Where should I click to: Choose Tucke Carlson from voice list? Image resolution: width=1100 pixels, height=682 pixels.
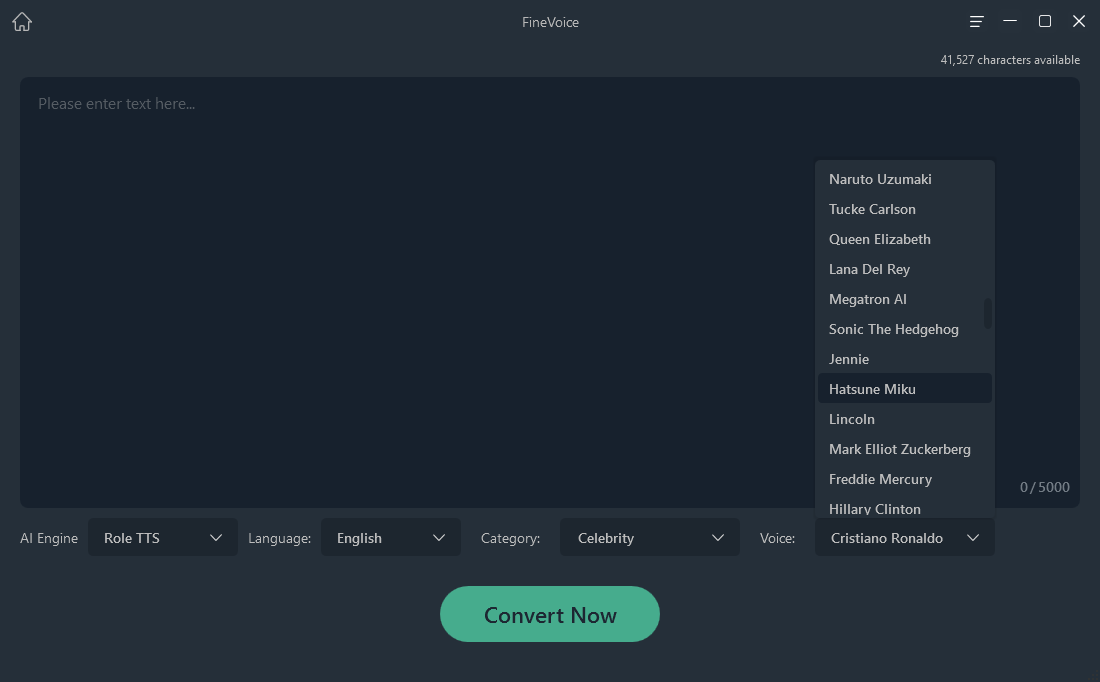904,209
